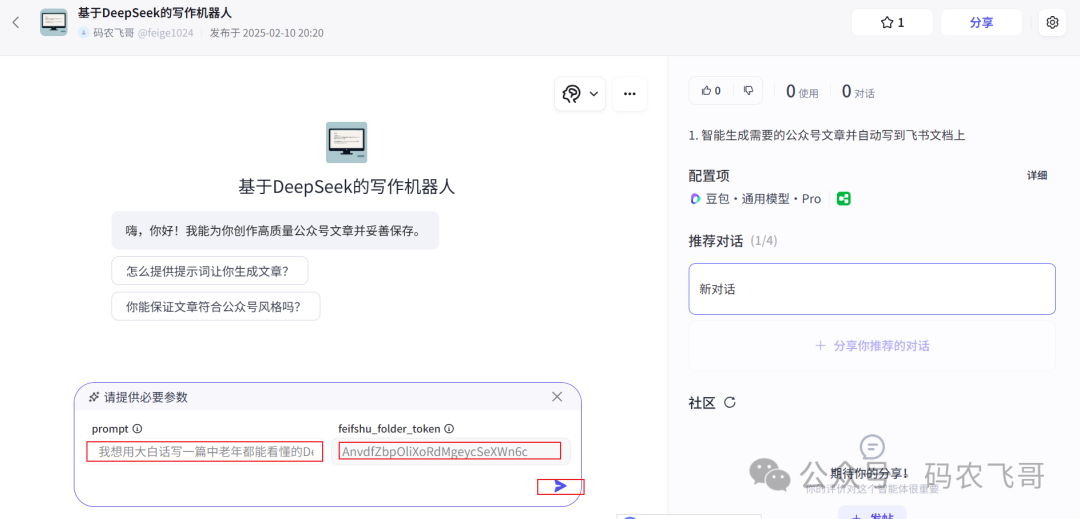The image size is (1080, 519).
Task: Expand the voice mode dropdown
Action: [x=580, y=94]
